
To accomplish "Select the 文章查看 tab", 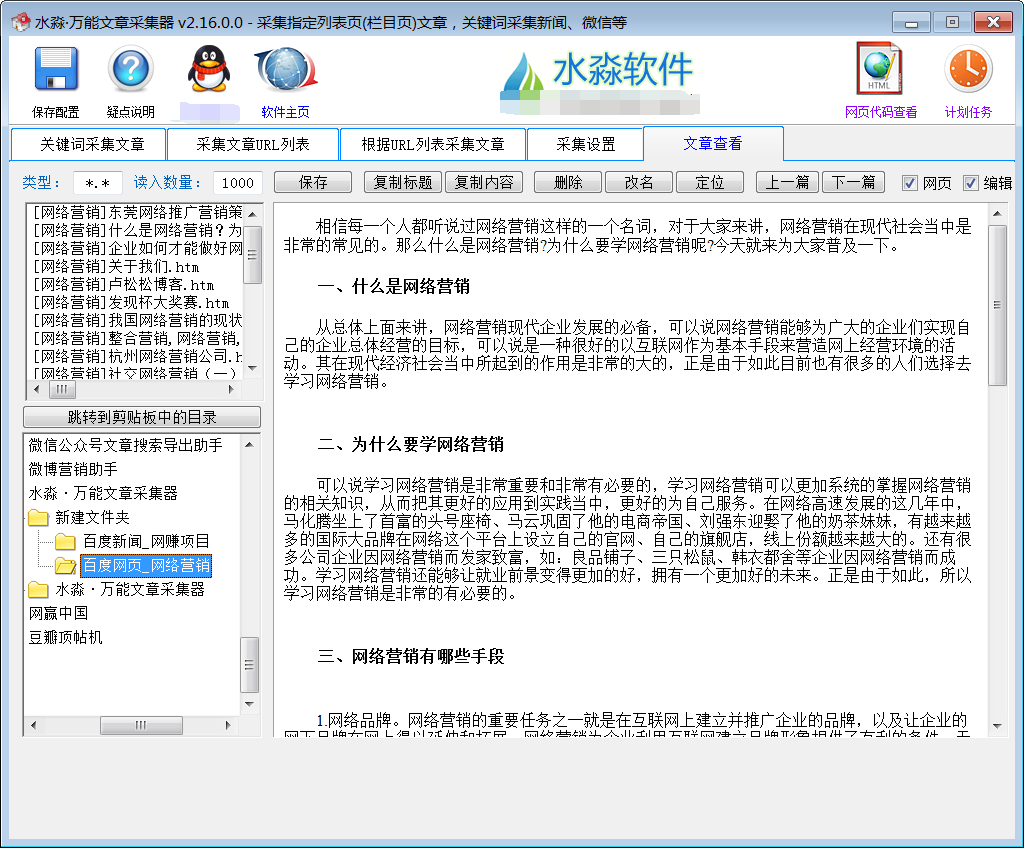I will click(713, 143).
